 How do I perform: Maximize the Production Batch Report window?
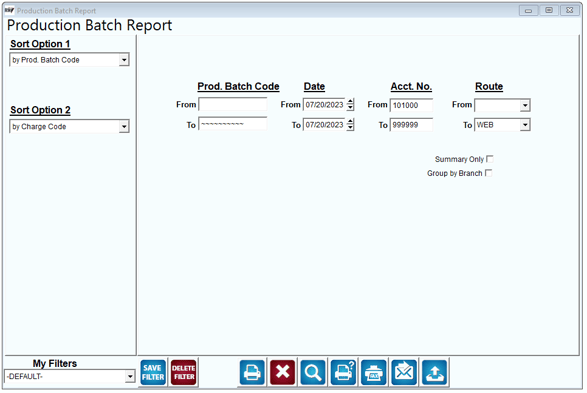(x=549, y=11)
